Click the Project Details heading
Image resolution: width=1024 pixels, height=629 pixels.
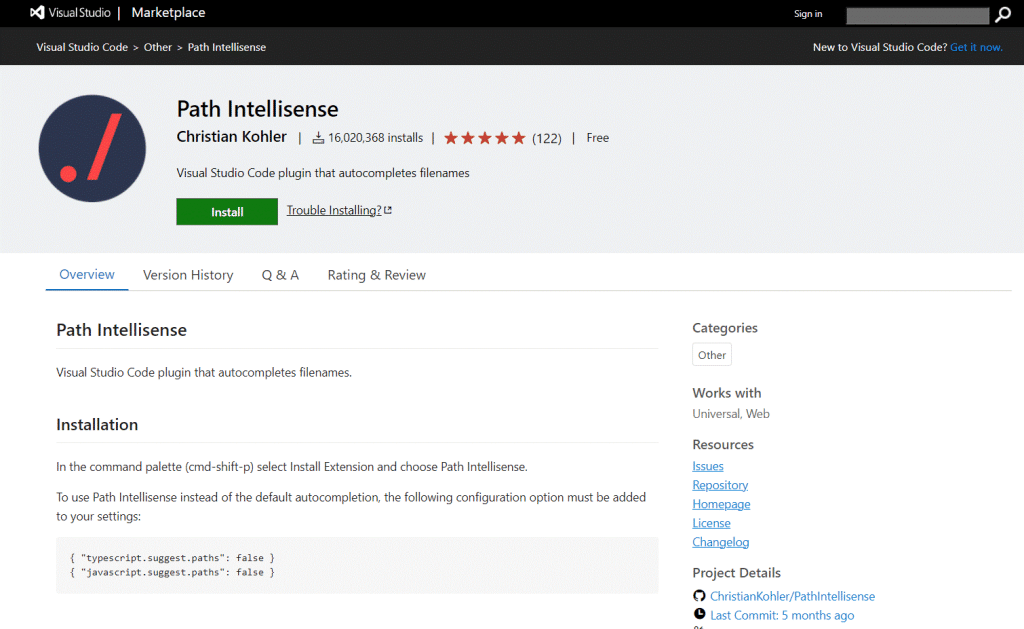pyautogui.click(x=737, y=573)
